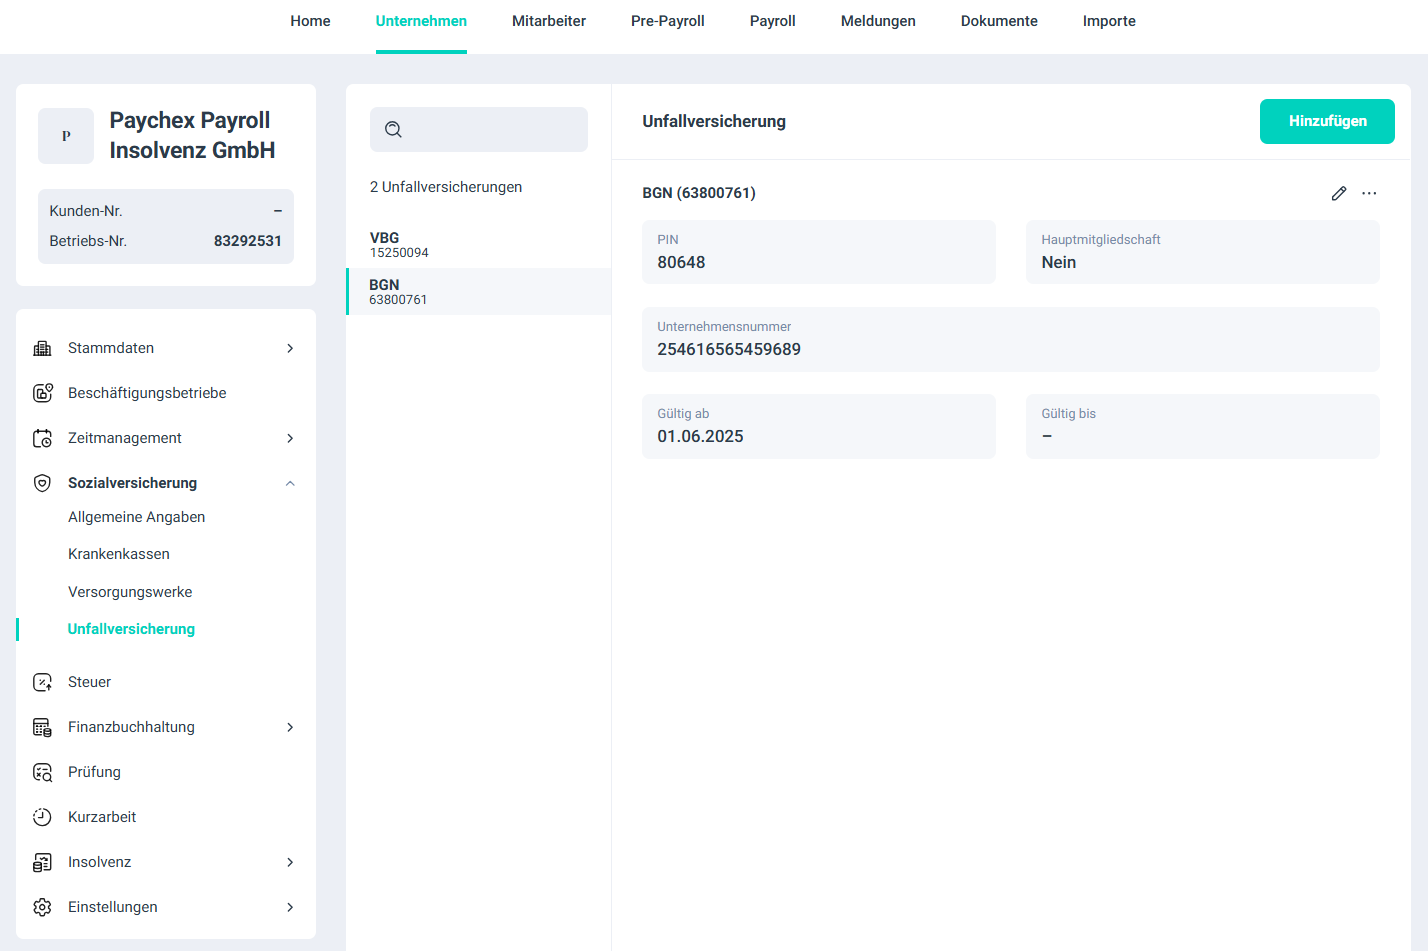Click the Zeitmanagement calendar clock icon
The width and height of the screenshot is (1428, 951).
click(x=42, y=438)
